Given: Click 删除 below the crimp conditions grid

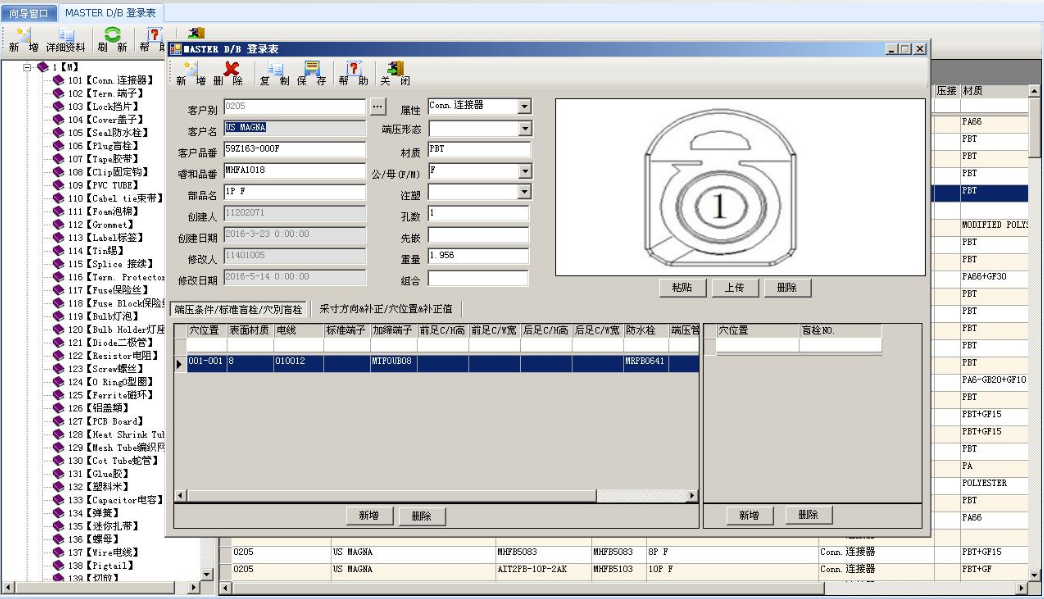Looking at the screenshot, I should tap(421, 516).
